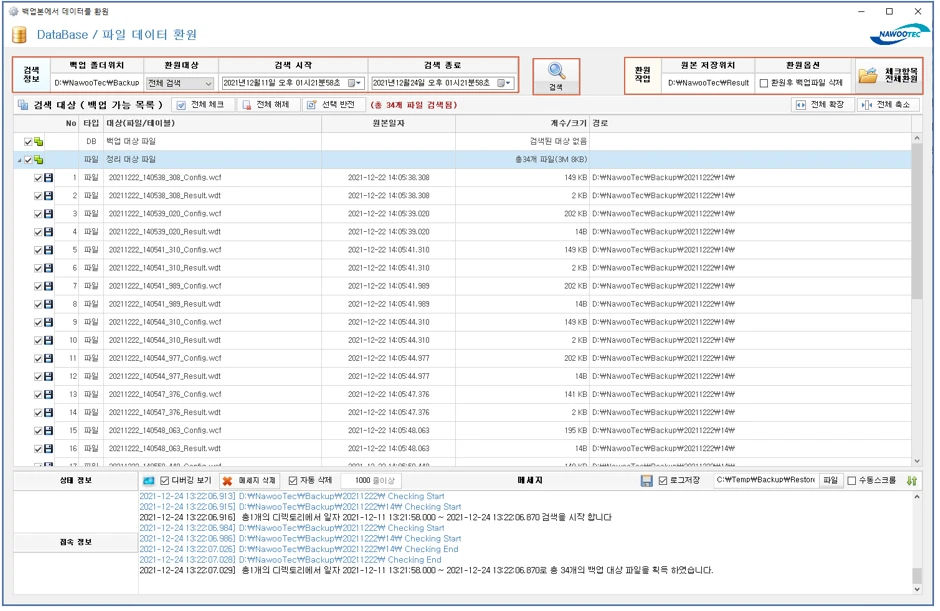
Task: Select the file 20211222_140548_063_Config.wcf
Action: coord(165,430)
